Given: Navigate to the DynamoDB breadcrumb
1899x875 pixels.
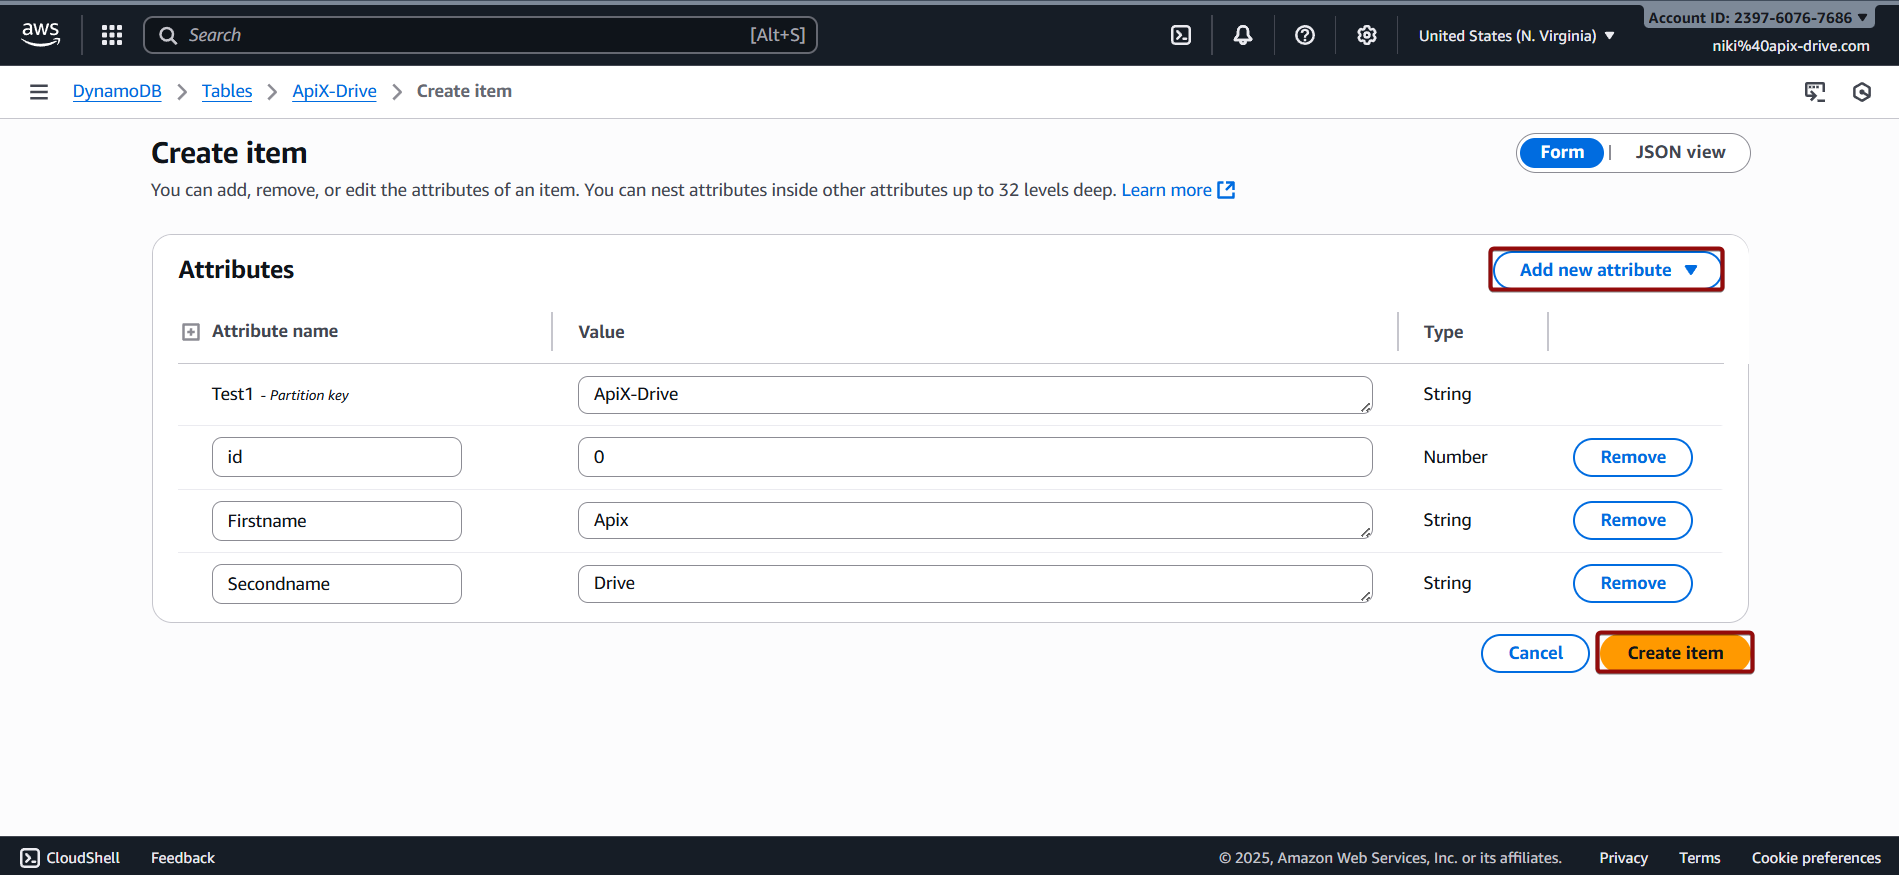Looking at the screenshot, I should 117,91.
